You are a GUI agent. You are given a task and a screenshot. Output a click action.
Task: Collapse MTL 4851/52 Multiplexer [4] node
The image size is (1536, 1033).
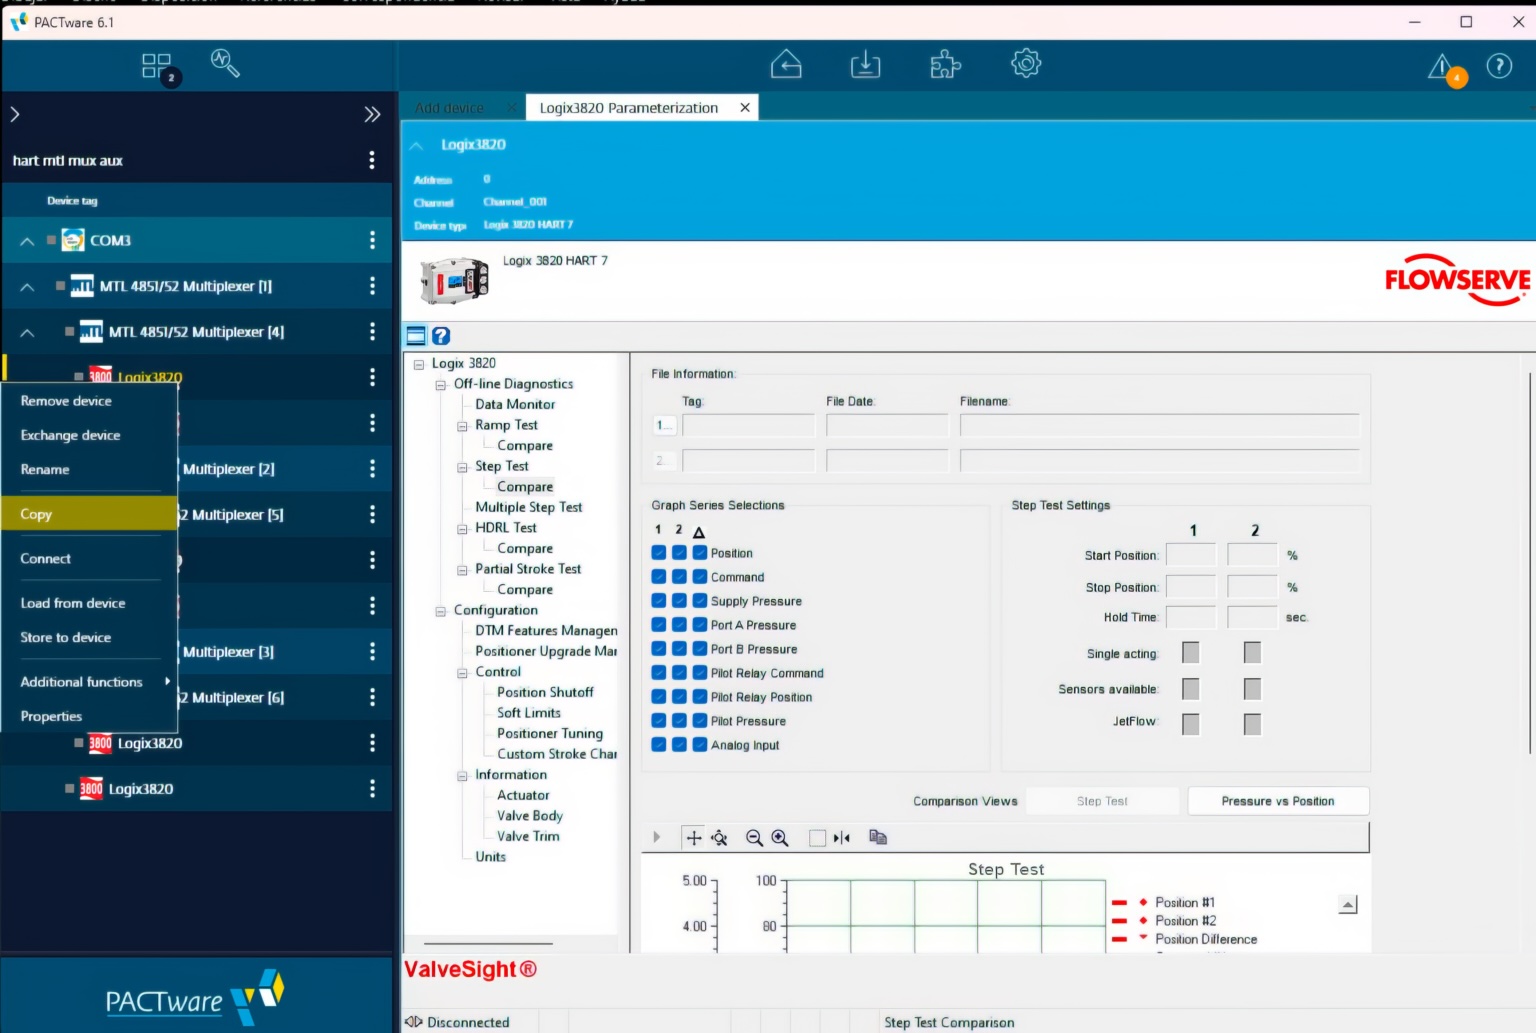click(27, 332)
